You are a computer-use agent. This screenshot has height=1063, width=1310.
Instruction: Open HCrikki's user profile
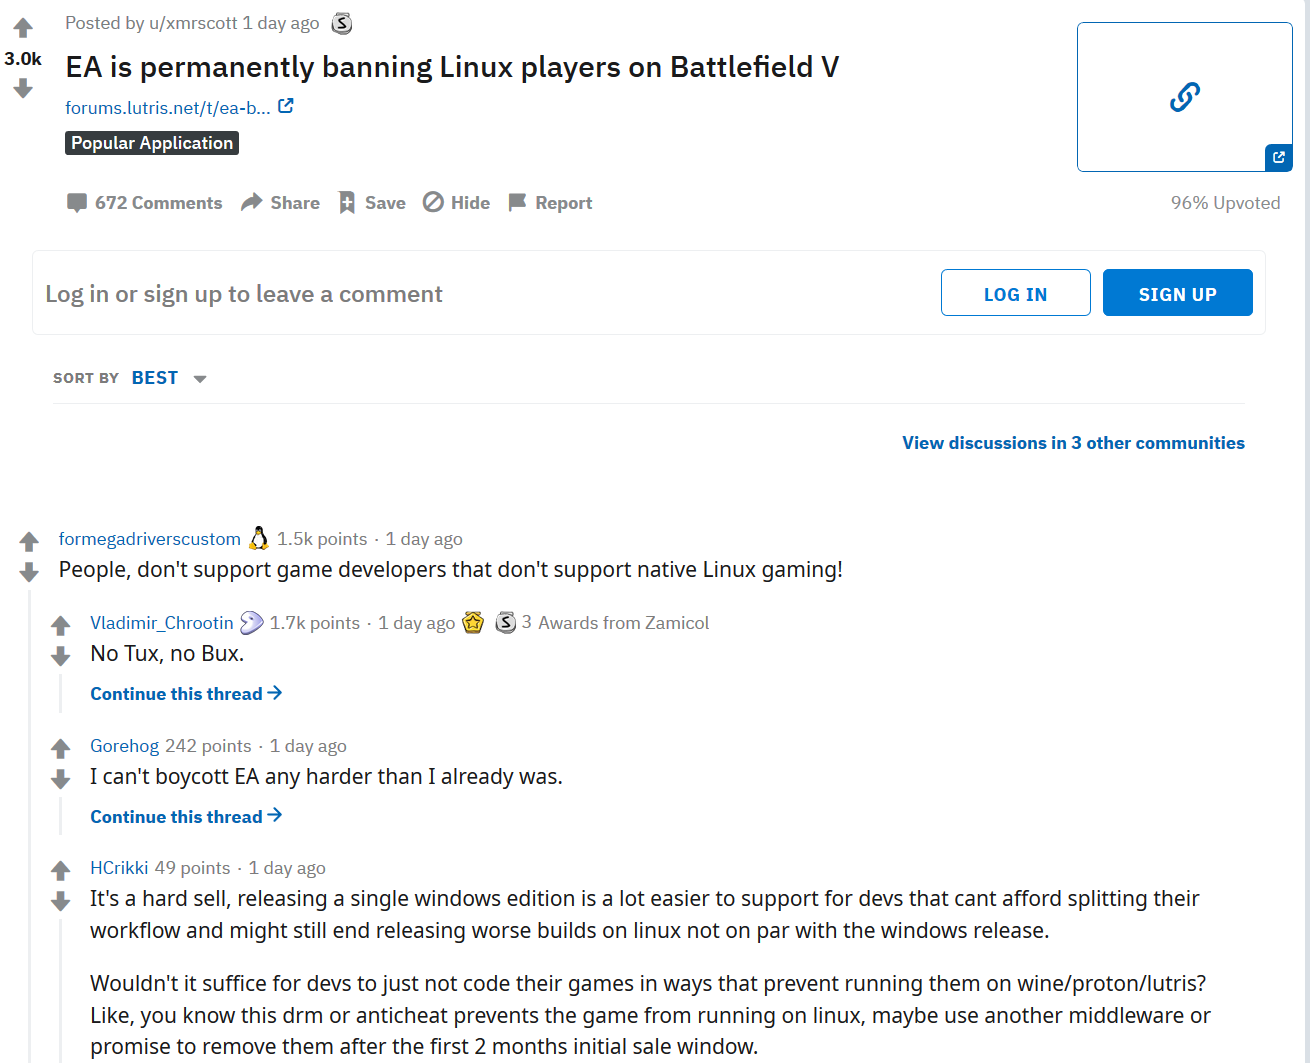click(119, 868)
